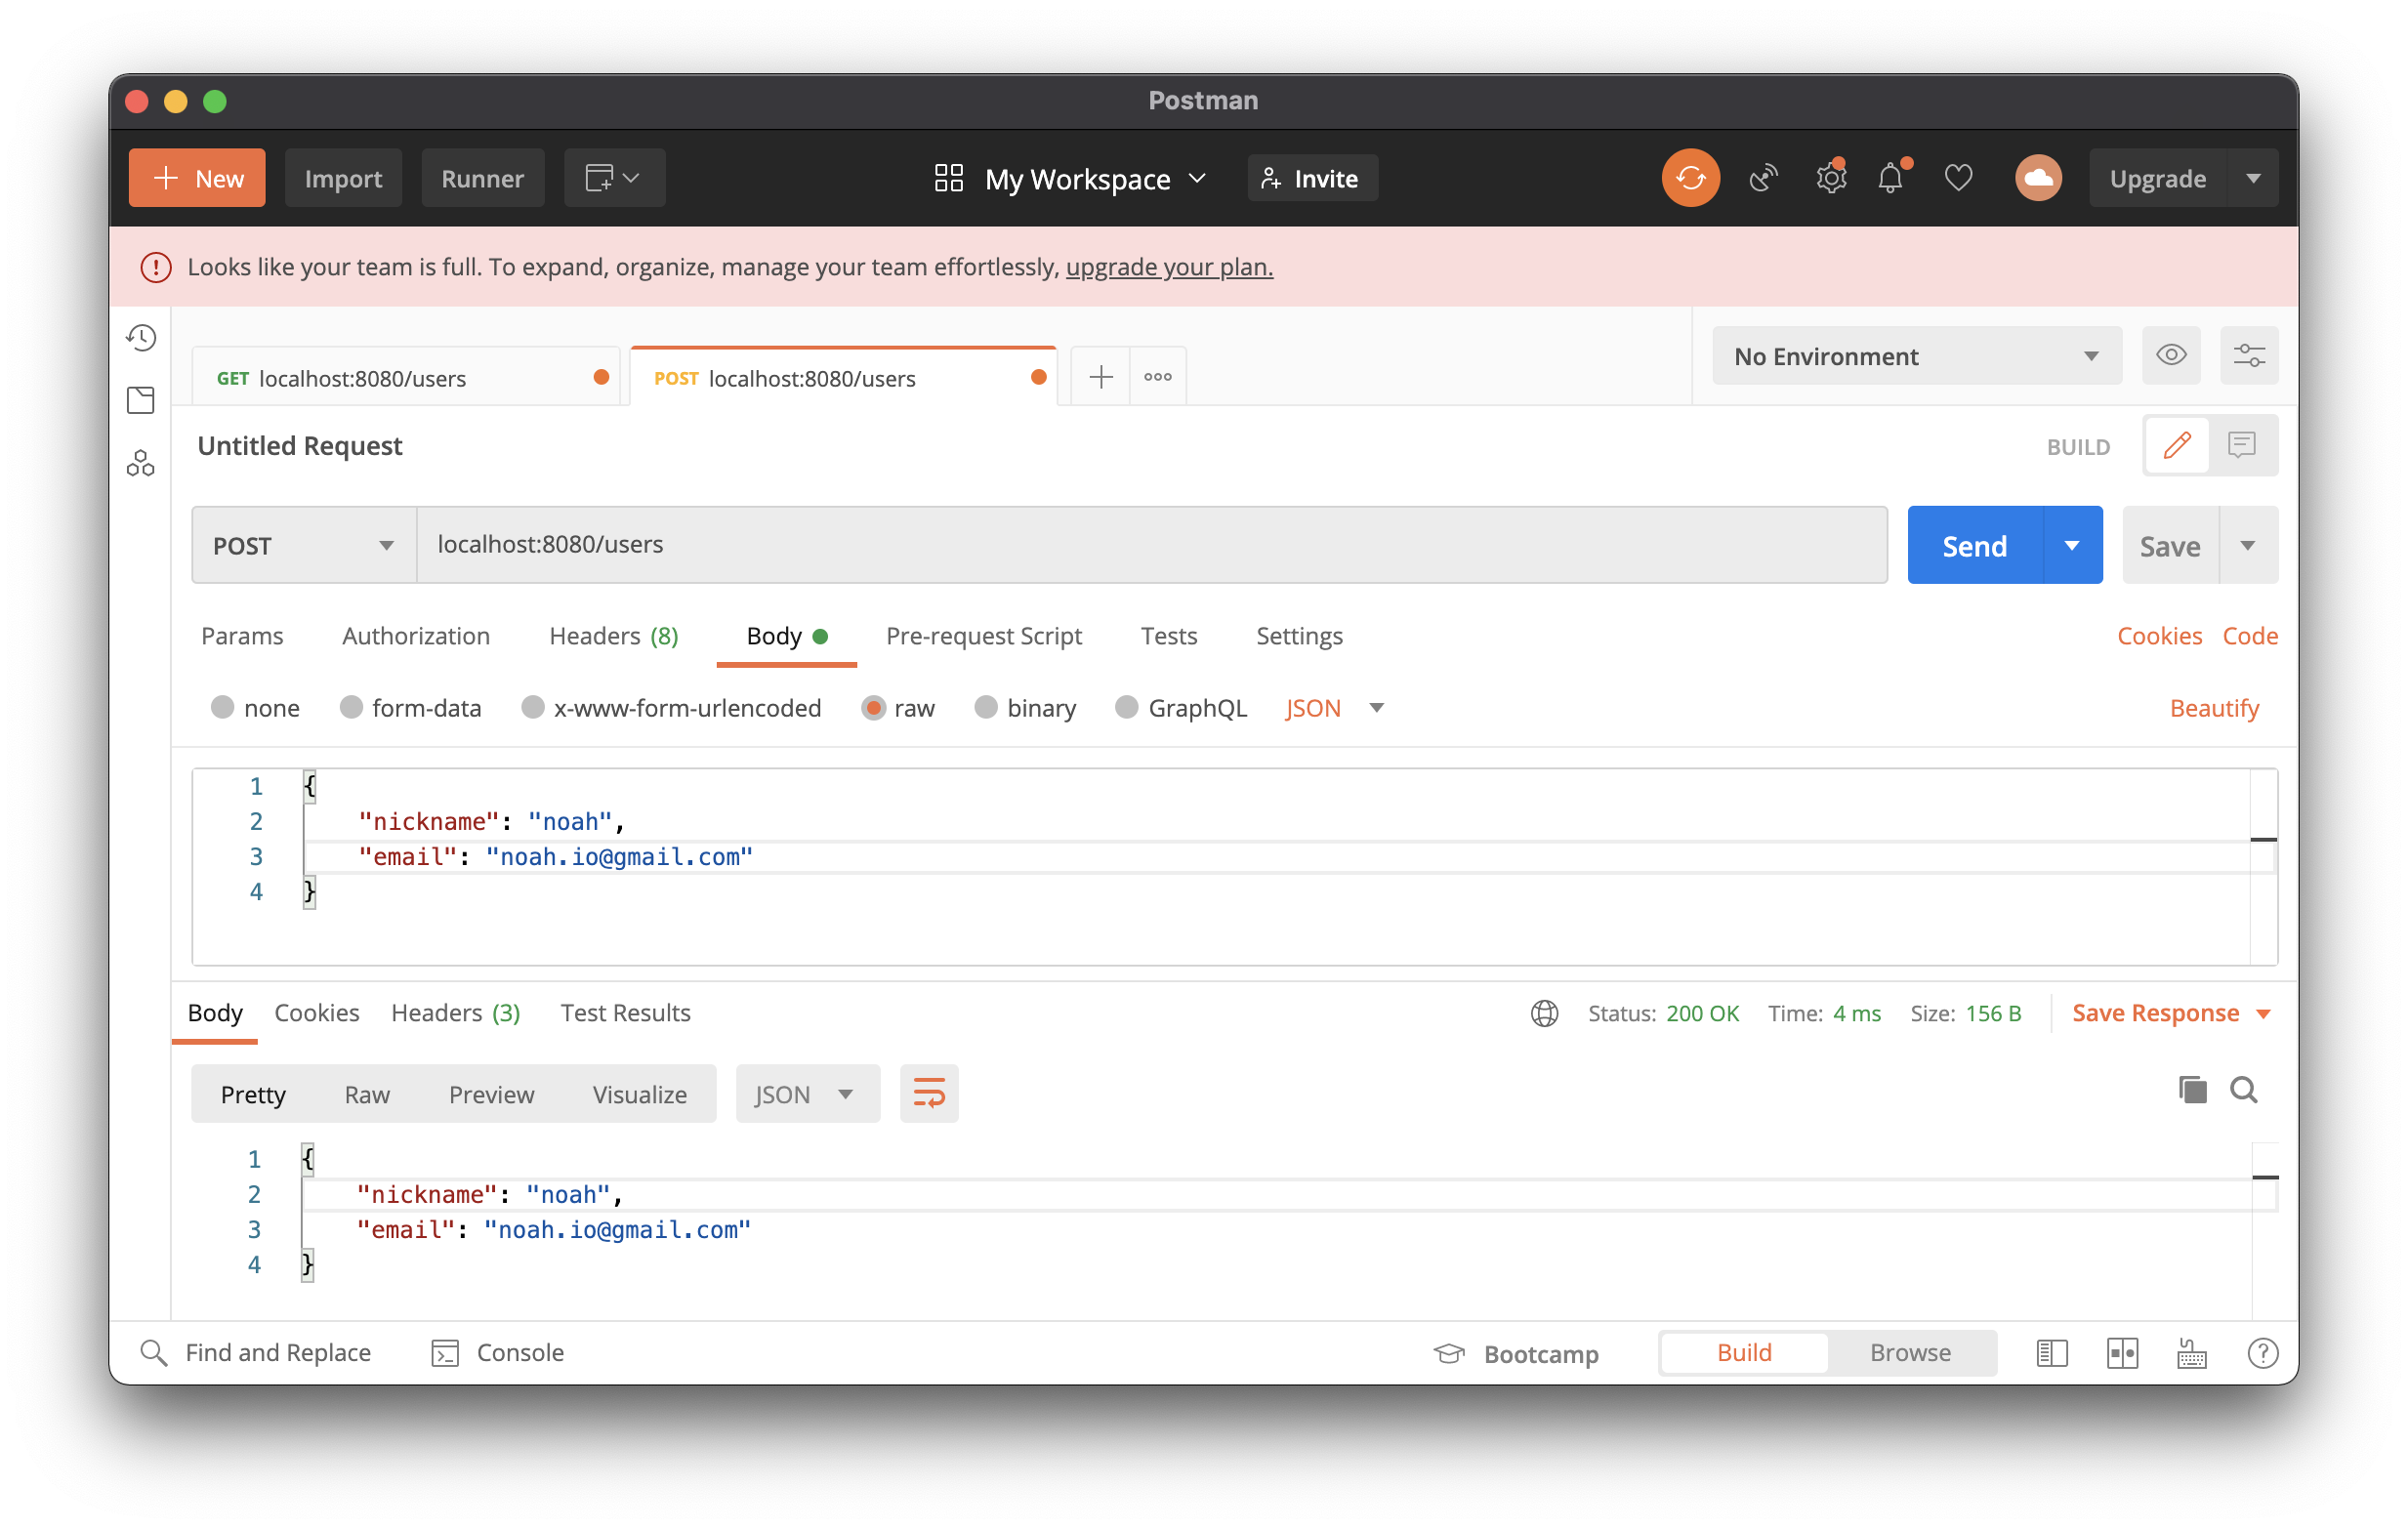Open the response Headers (3) tab
Viewport: 2408px width, 1529px height.
coord(456,1014)
